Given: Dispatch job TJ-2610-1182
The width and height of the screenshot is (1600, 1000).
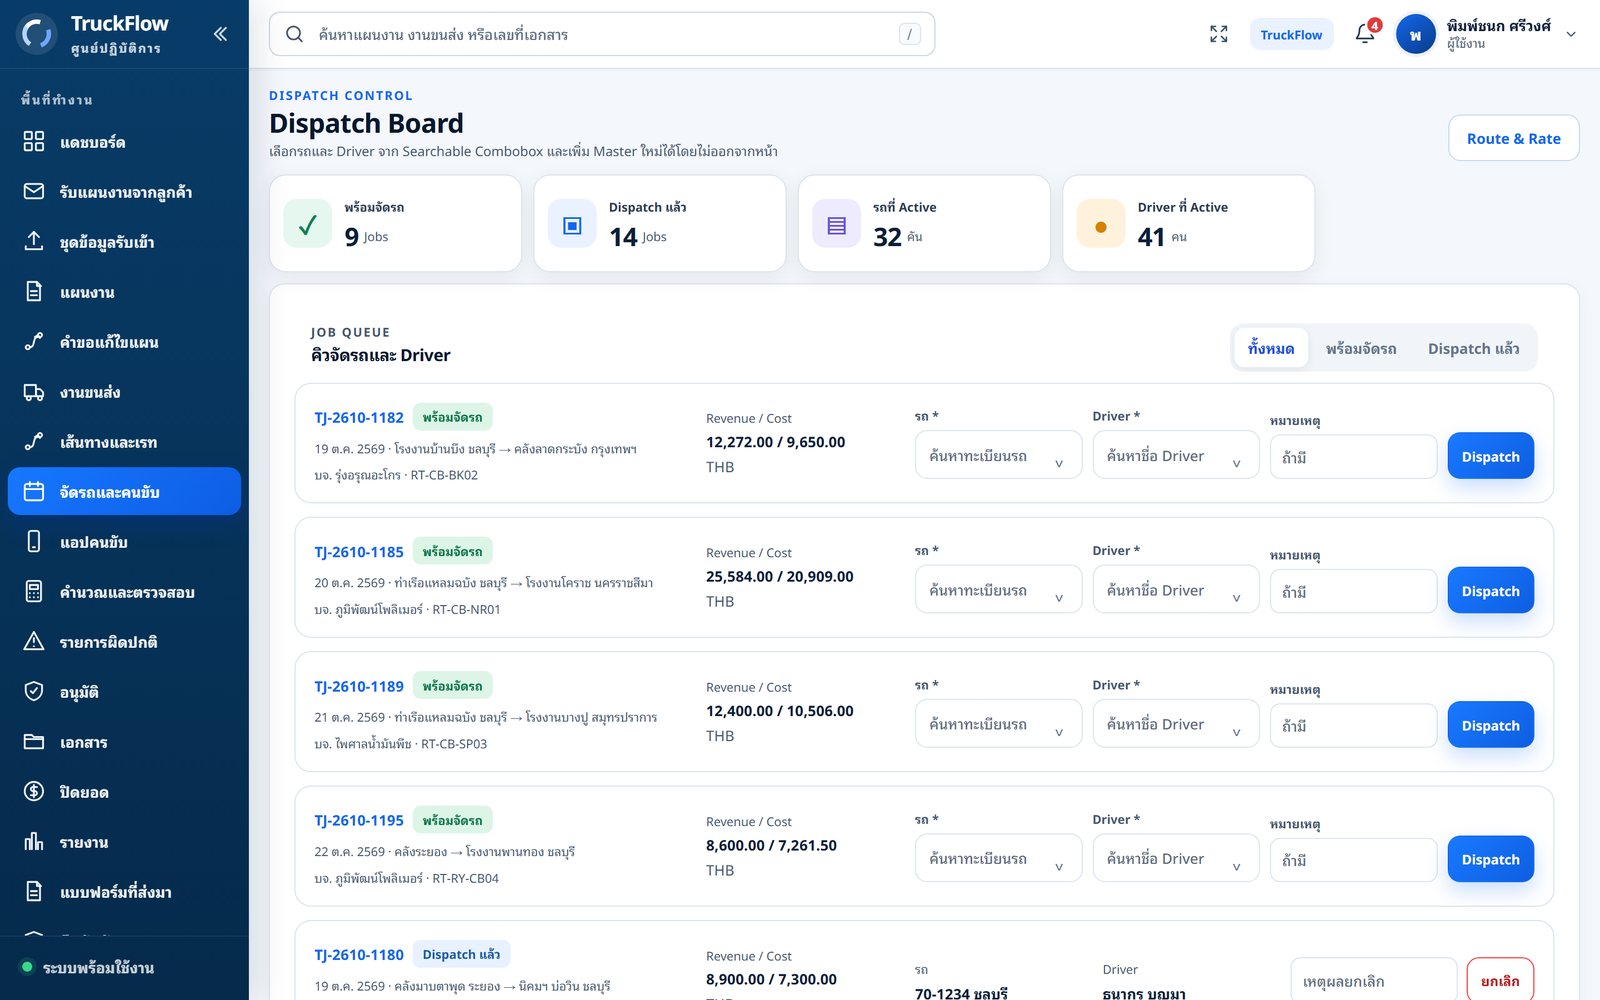Looking at the screenshot, I should [1490, 456].
